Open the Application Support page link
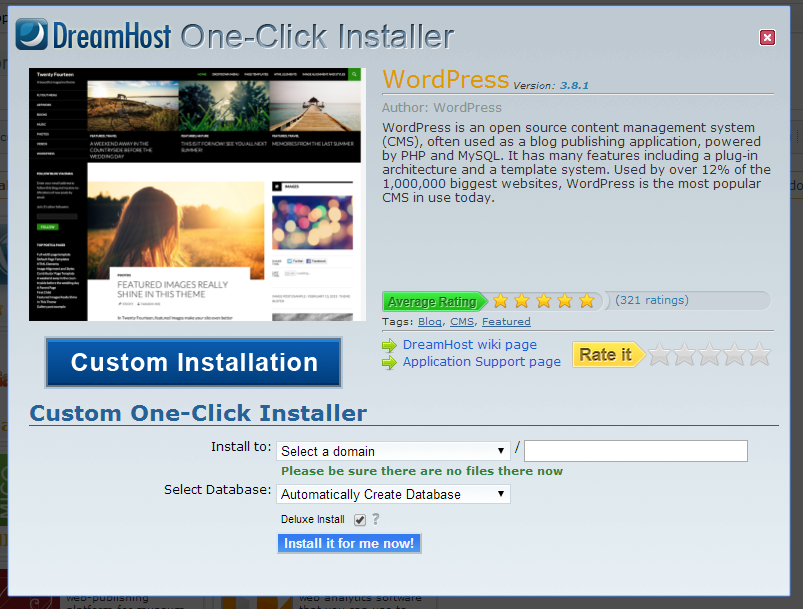The height and width of the screenshot is (609, 803). (x=481, y=362)
